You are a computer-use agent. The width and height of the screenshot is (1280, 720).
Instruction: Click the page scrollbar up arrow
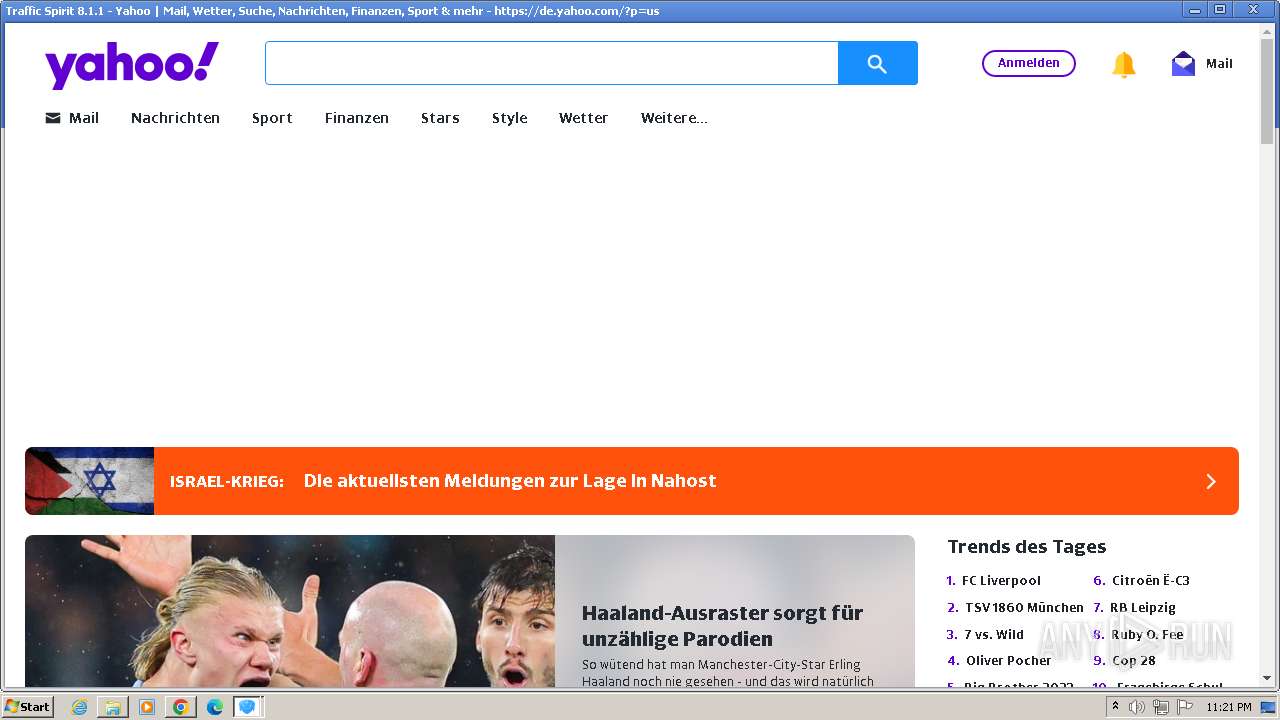[1268, 34]
